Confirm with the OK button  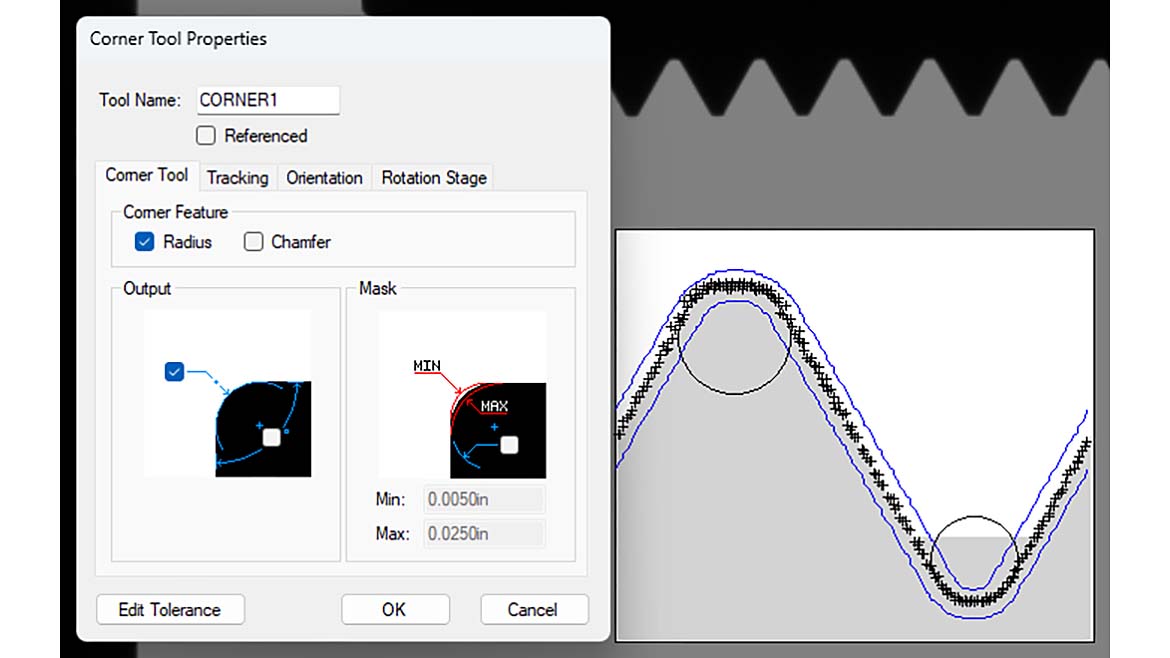click(395, 610)
